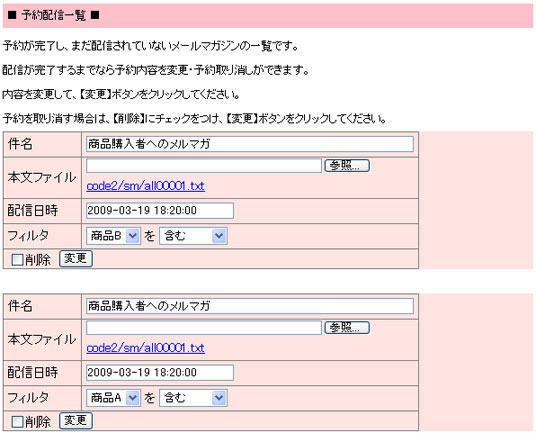The height and width of the screenshot is (433, 536).
Task: Click the 参照 browse button in the first form
Action: [x=347, y=165]
